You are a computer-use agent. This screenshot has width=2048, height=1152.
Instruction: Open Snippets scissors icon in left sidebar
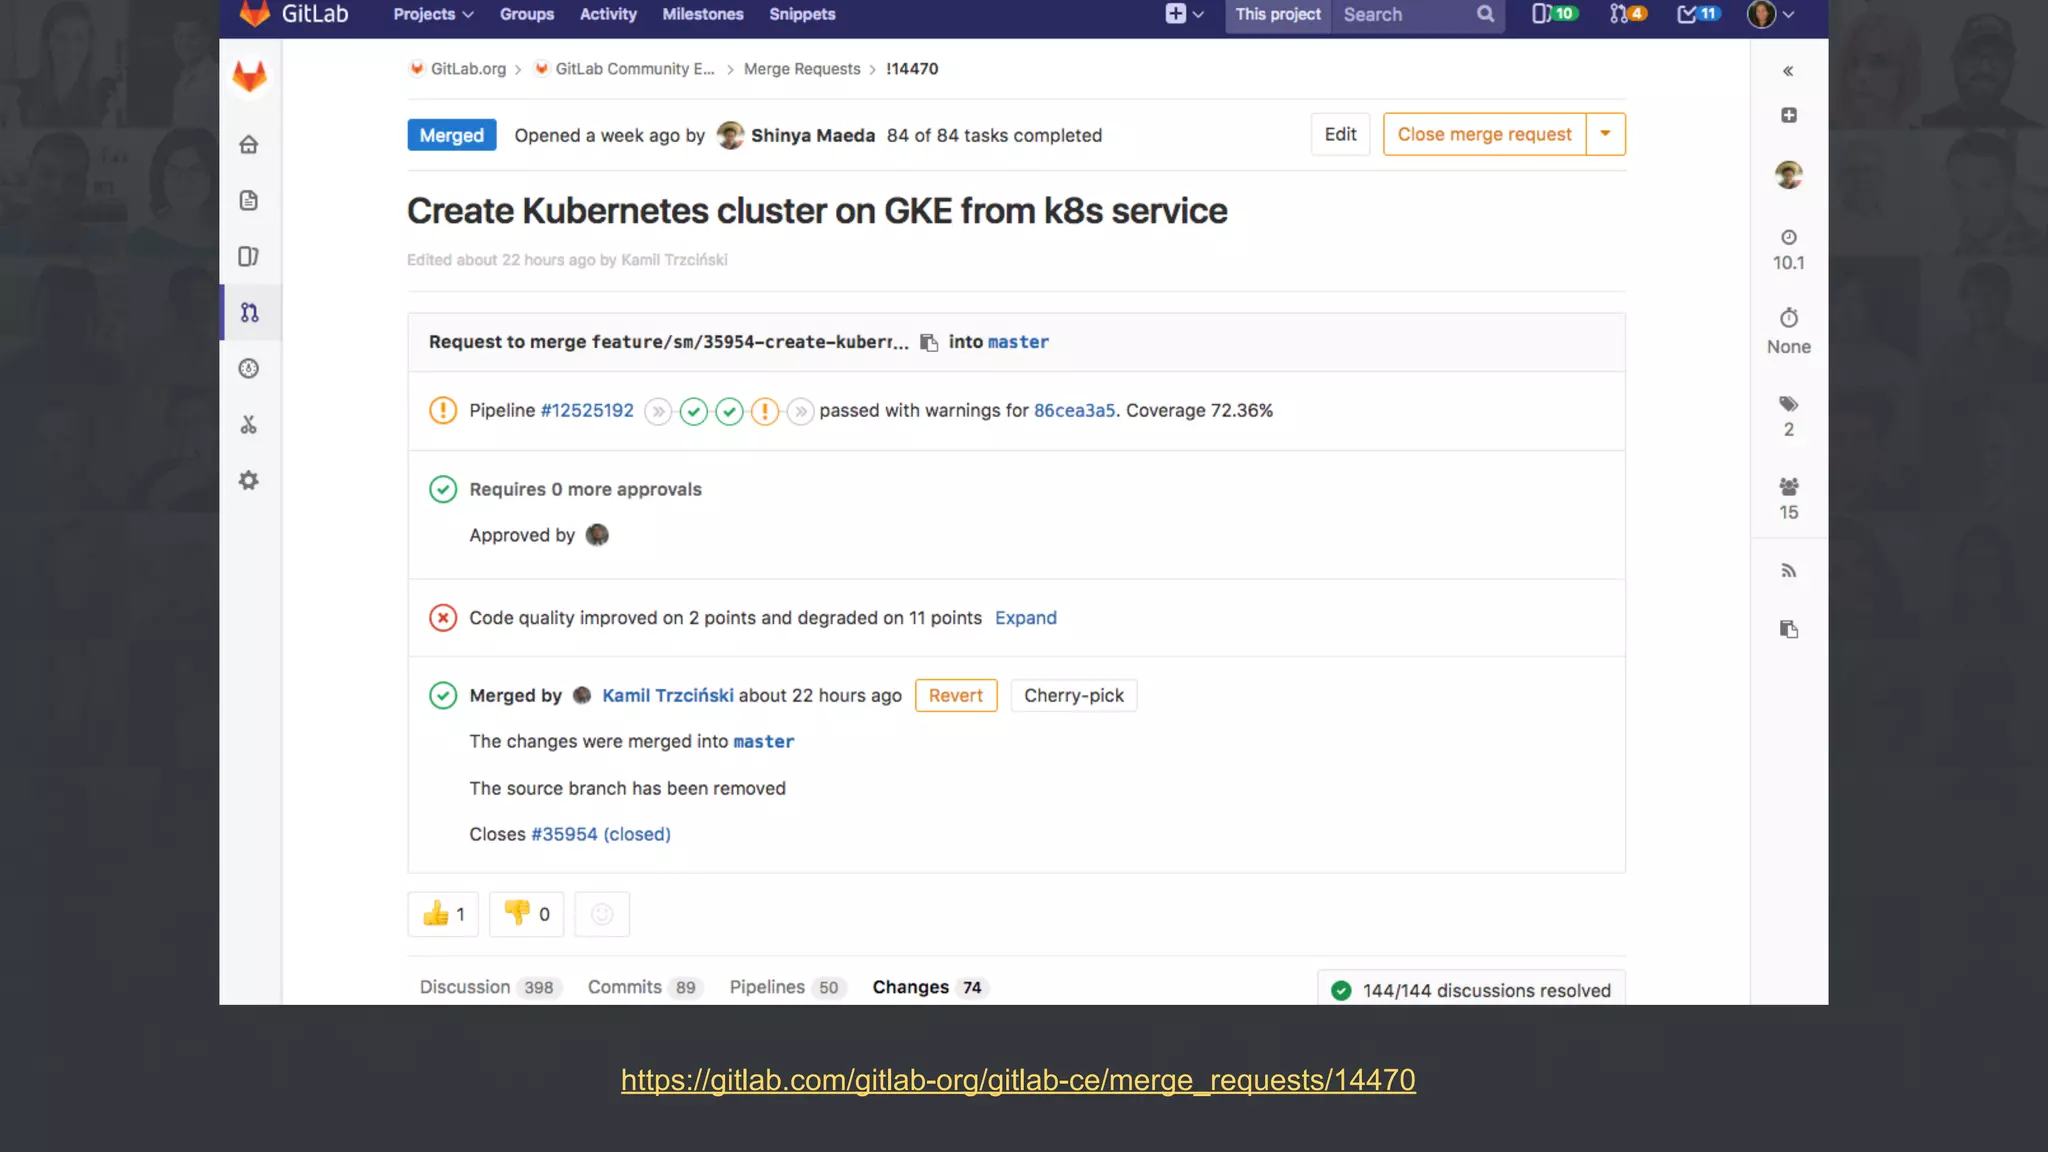click(x=249, y=425)
